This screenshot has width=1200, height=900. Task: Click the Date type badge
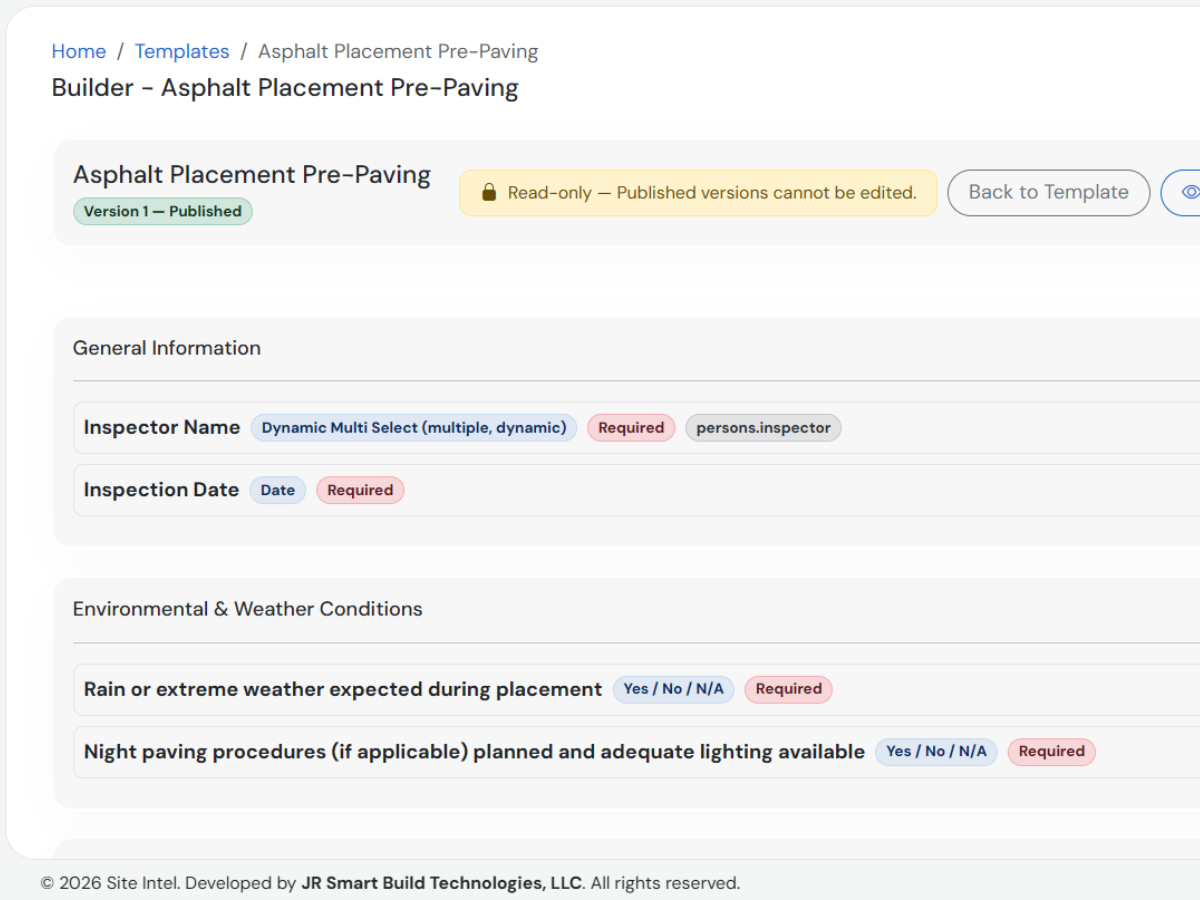[x=278, y=490]
